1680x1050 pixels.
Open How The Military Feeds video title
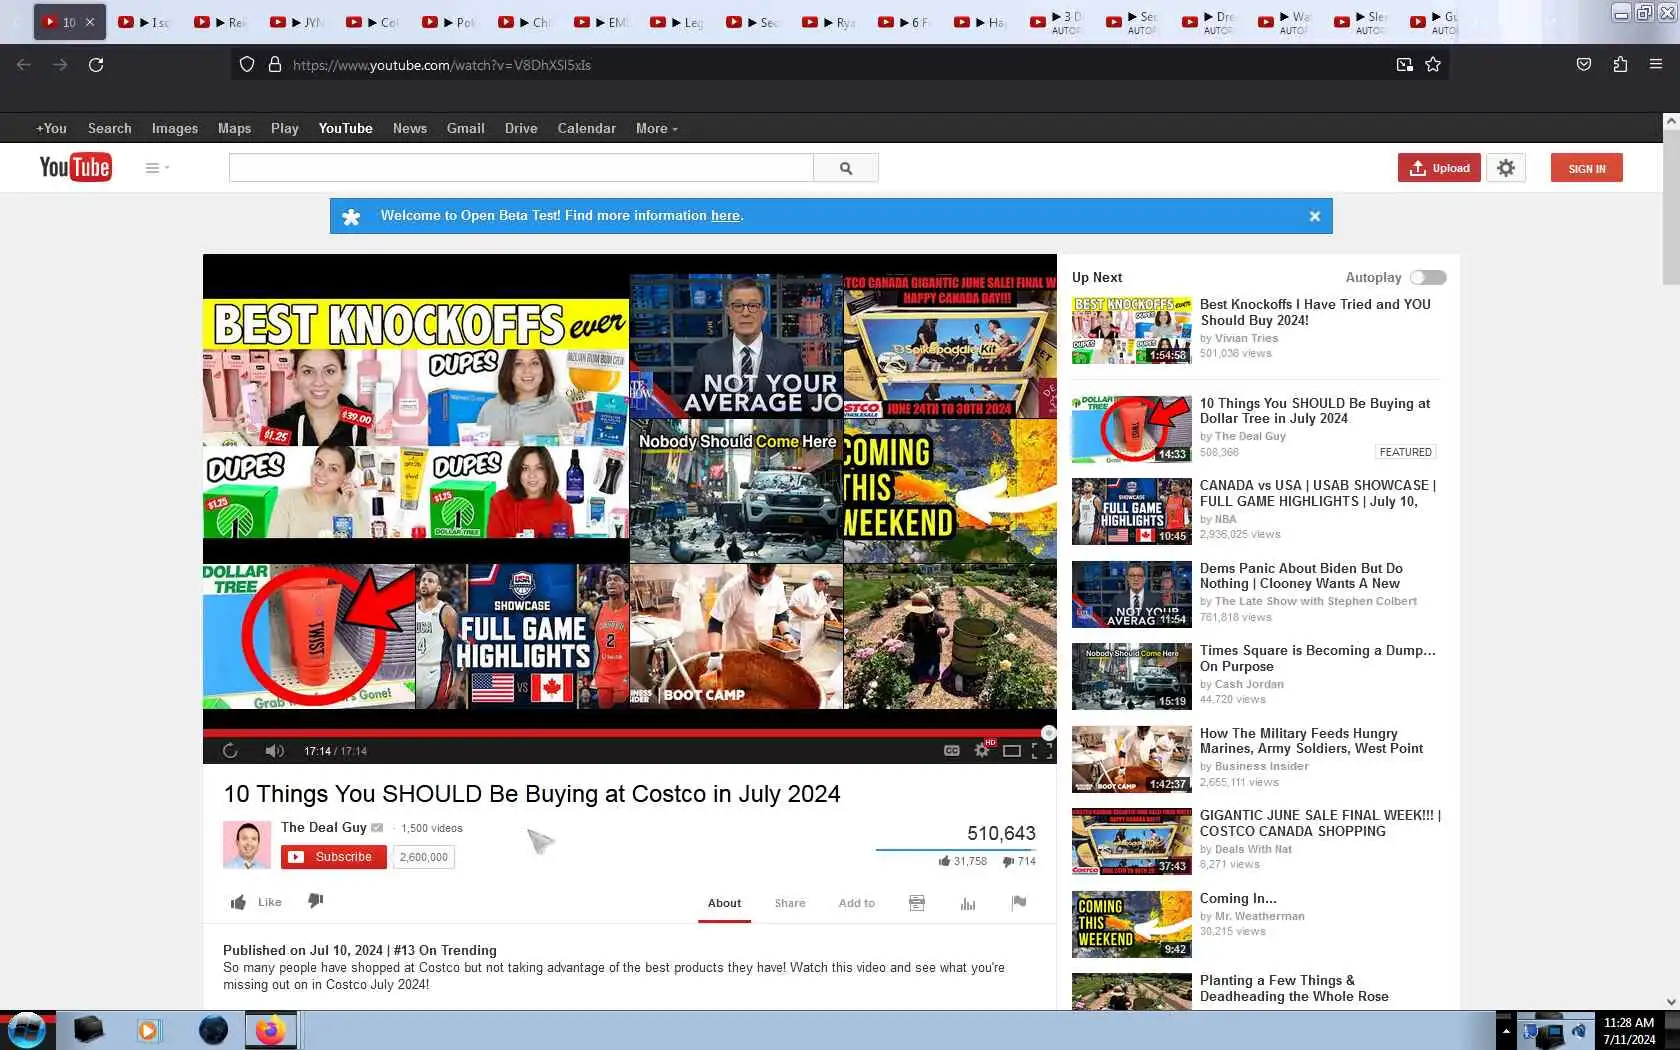click(1311, 741)
